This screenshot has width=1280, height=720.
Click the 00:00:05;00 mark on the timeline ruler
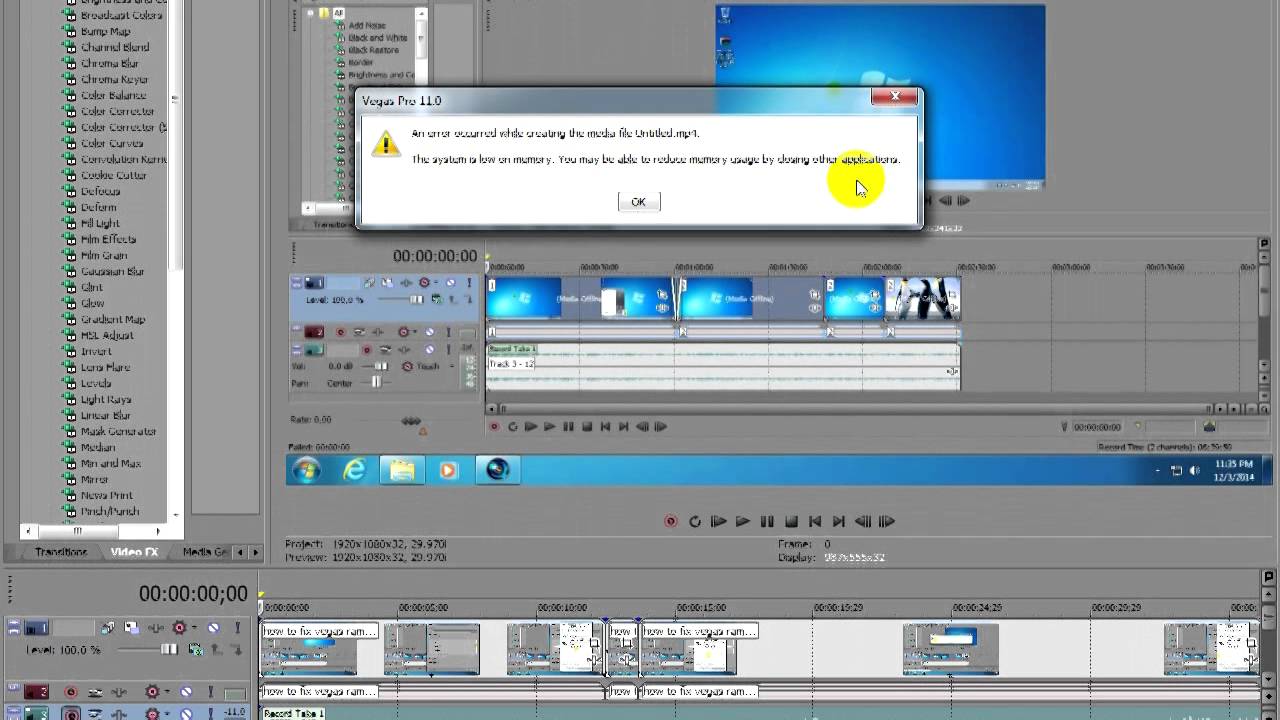click(x=422, y=607)
